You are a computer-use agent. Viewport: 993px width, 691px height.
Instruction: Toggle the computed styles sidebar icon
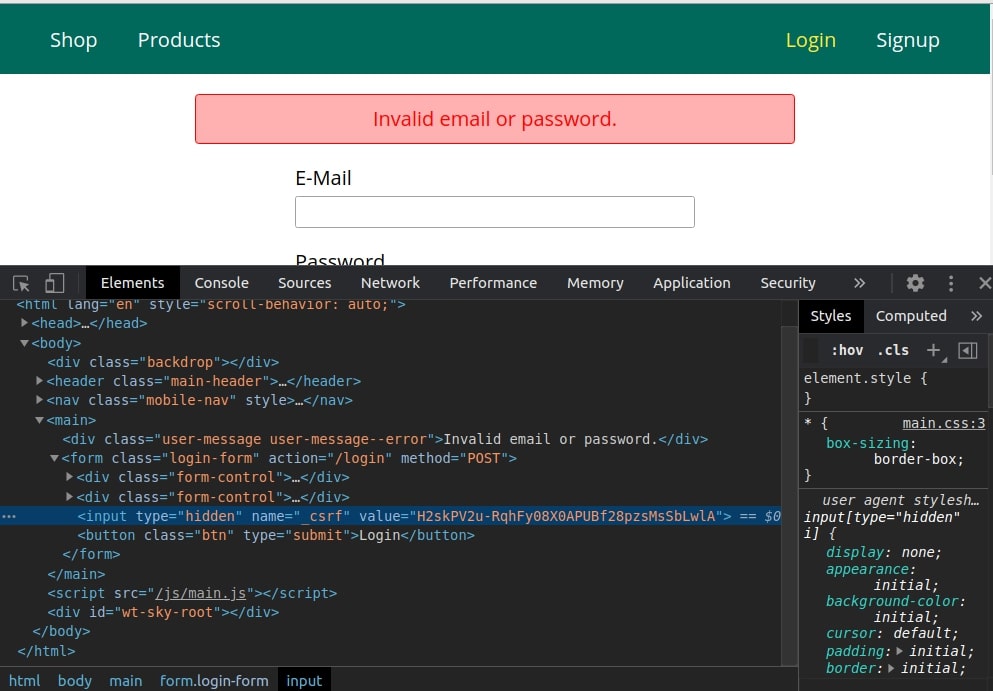(968, 350)
